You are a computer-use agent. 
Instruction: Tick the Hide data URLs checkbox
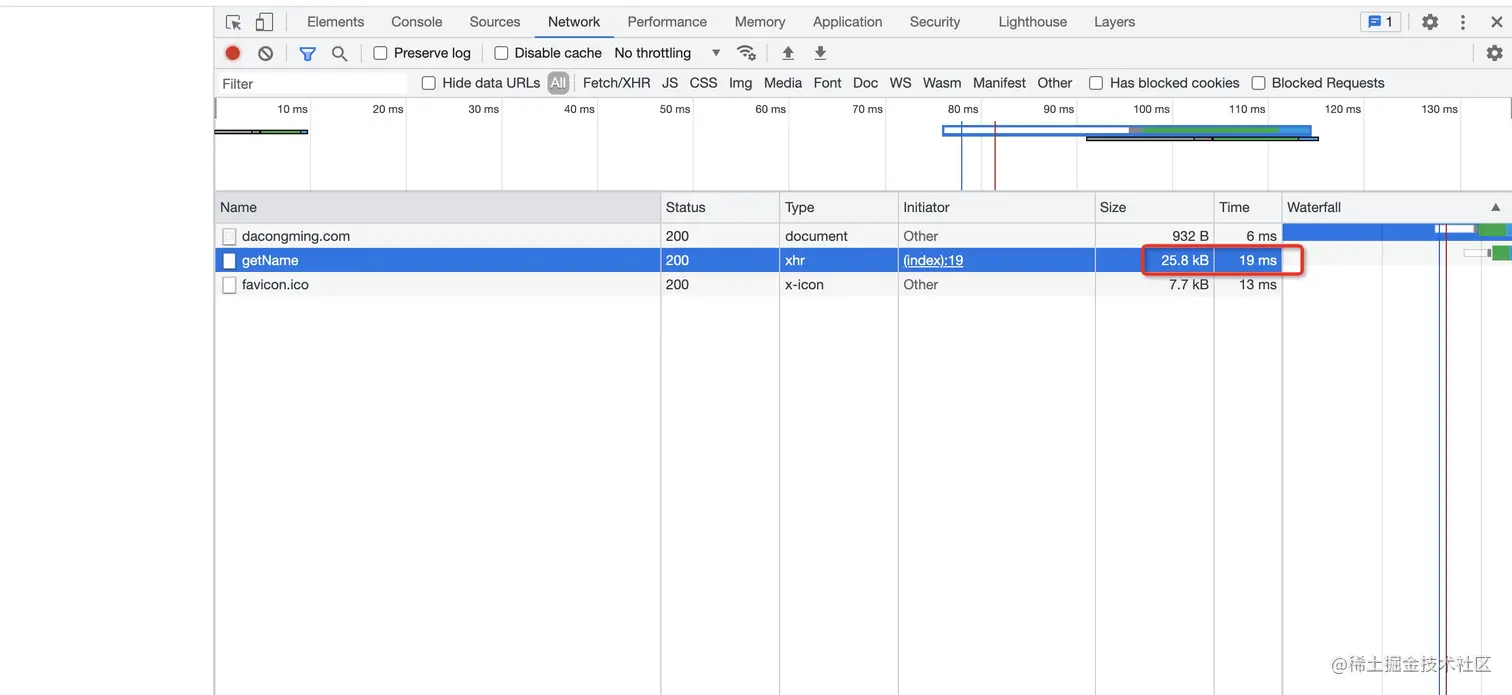(429, 83)
